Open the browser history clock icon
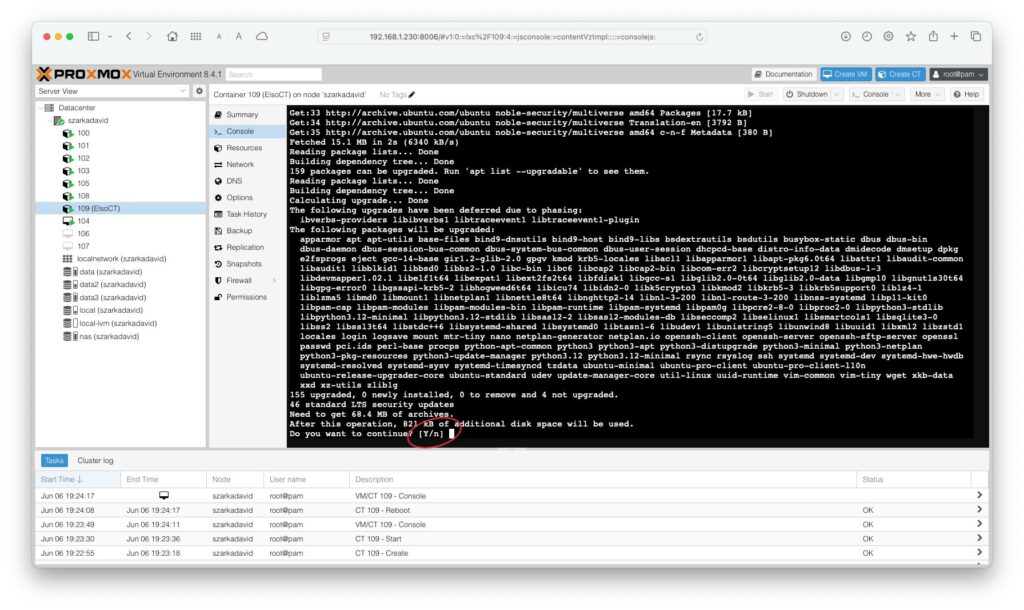 867,37
